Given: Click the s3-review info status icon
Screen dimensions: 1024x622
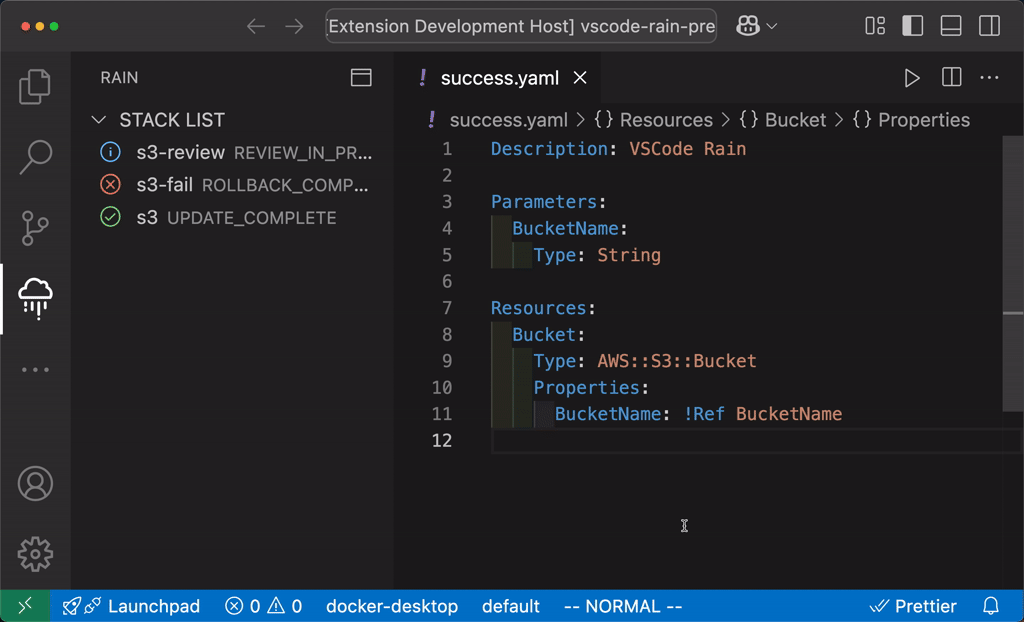Looking at the screenshot, I should point(110,152).
